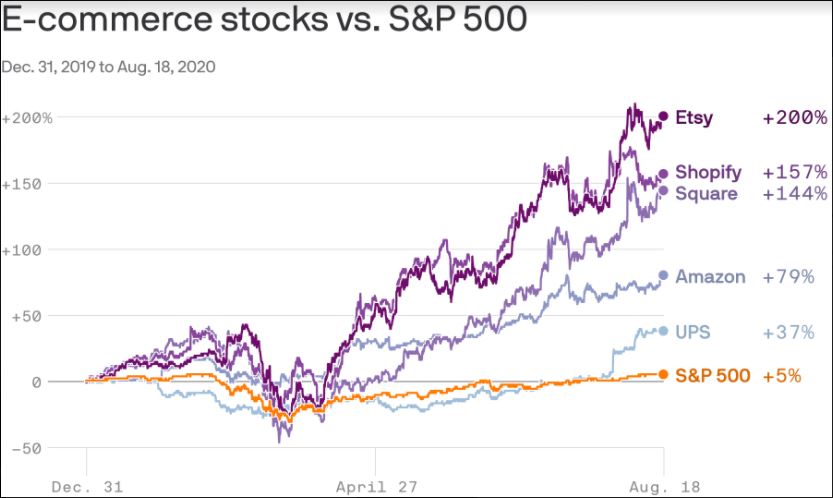Click the +200% y-axis label
Viewport: 833px width, 498px height.
27,117
